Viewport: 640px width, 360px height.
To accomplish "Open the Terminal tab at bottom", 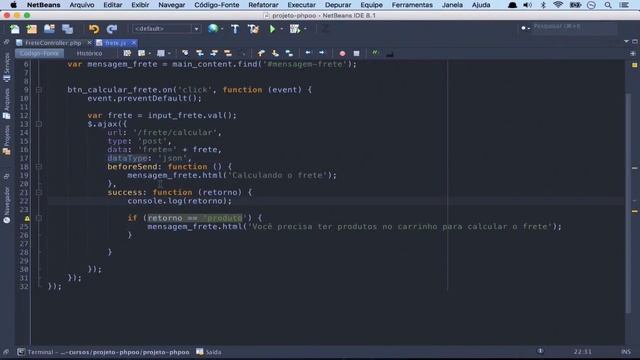I will [104, 352].
